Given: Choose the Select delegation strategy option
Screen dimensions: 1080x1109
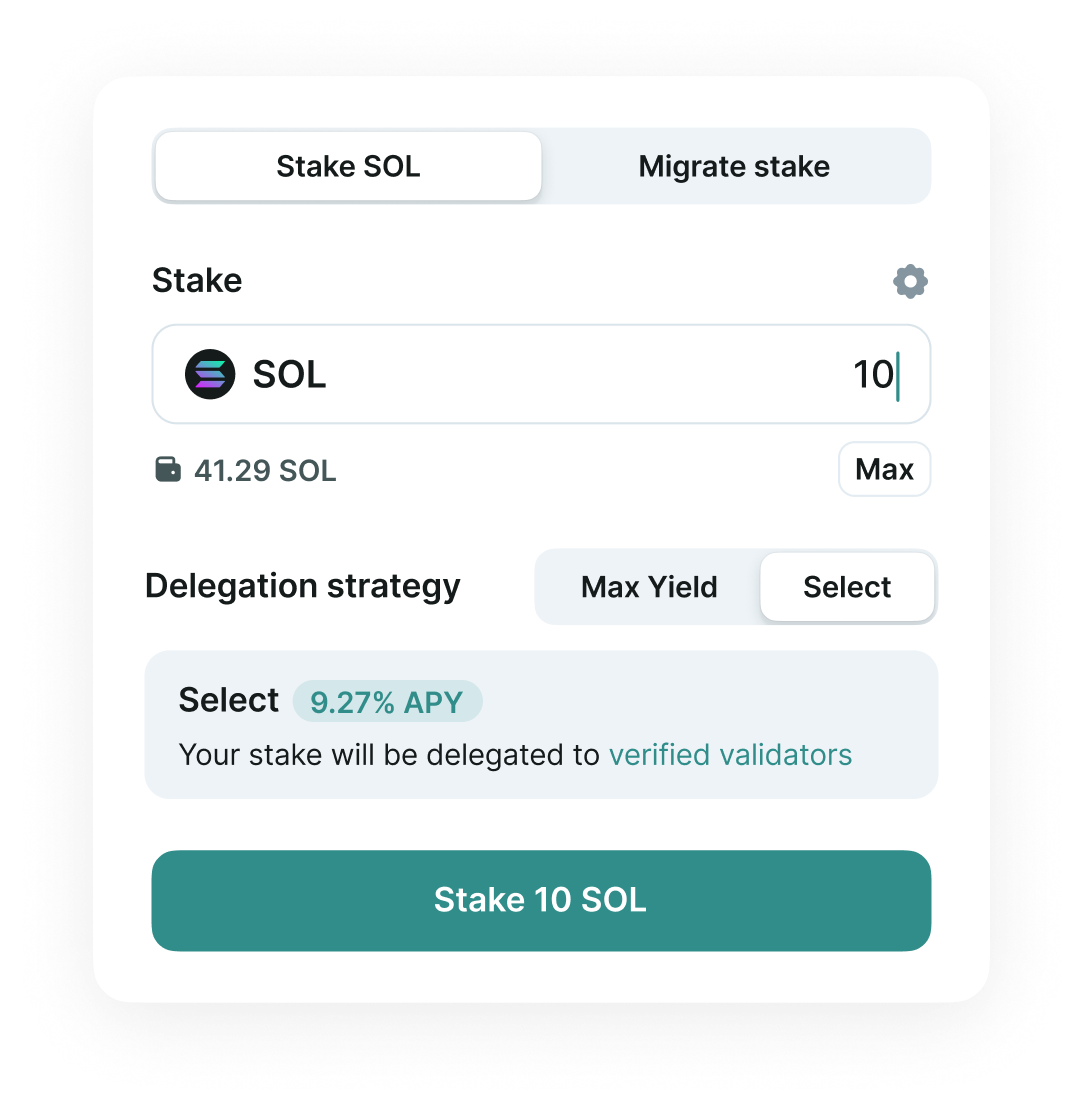Looking at the screenshot, I should click(847, 587).
